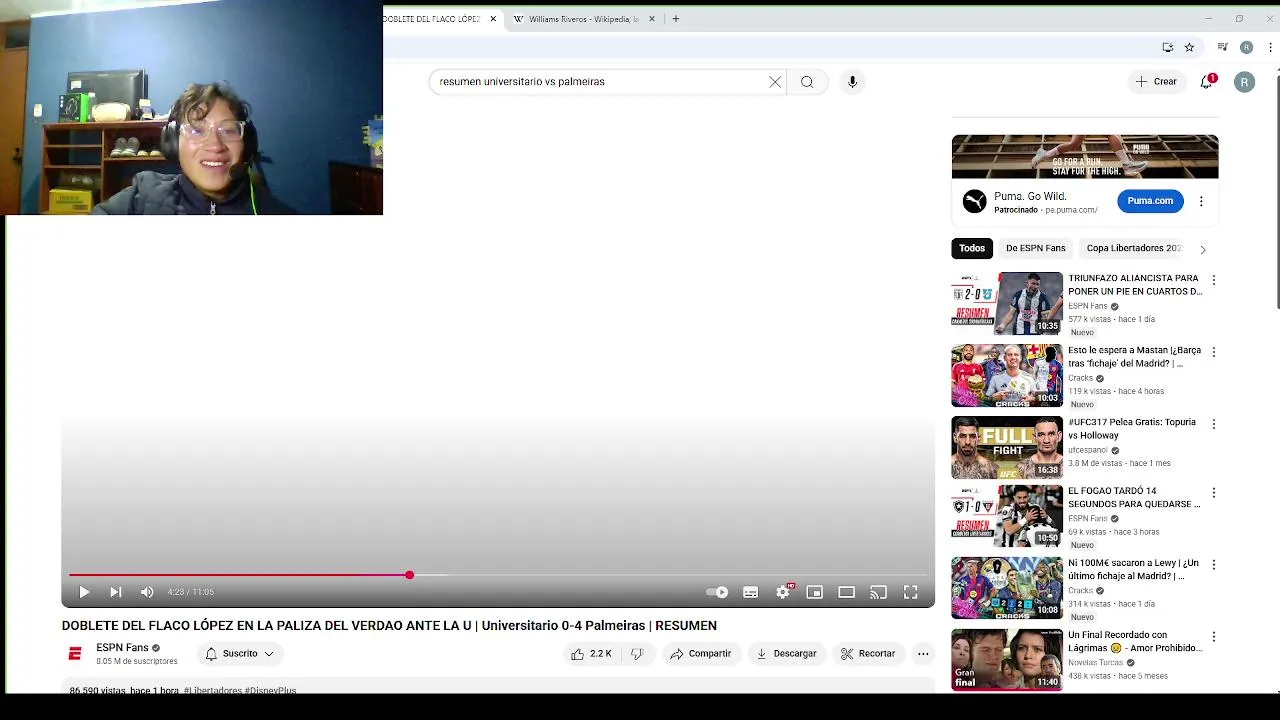Click the DisneyPlus hashtag
Screen dimensions: 1280x720
tap(270, 691)
